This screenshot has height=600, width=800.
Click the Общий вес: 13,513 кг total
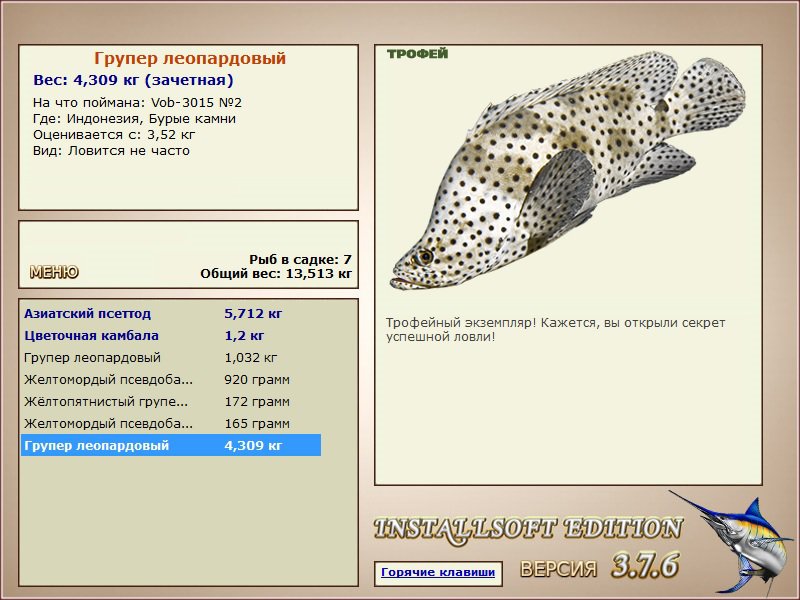[x=276, y=273]
